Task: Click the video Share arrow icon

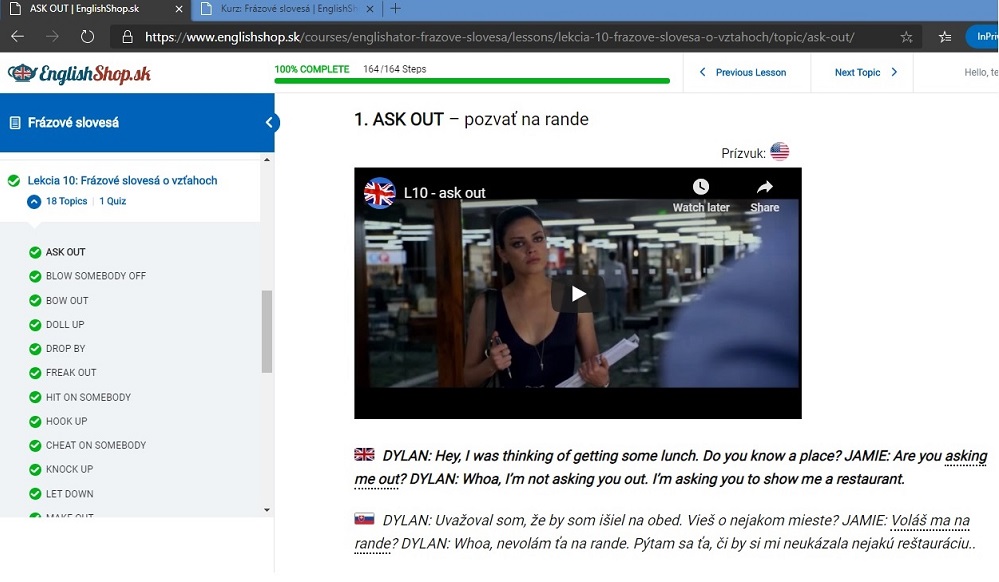Action: pyautogui.click(x=764, y=187)
